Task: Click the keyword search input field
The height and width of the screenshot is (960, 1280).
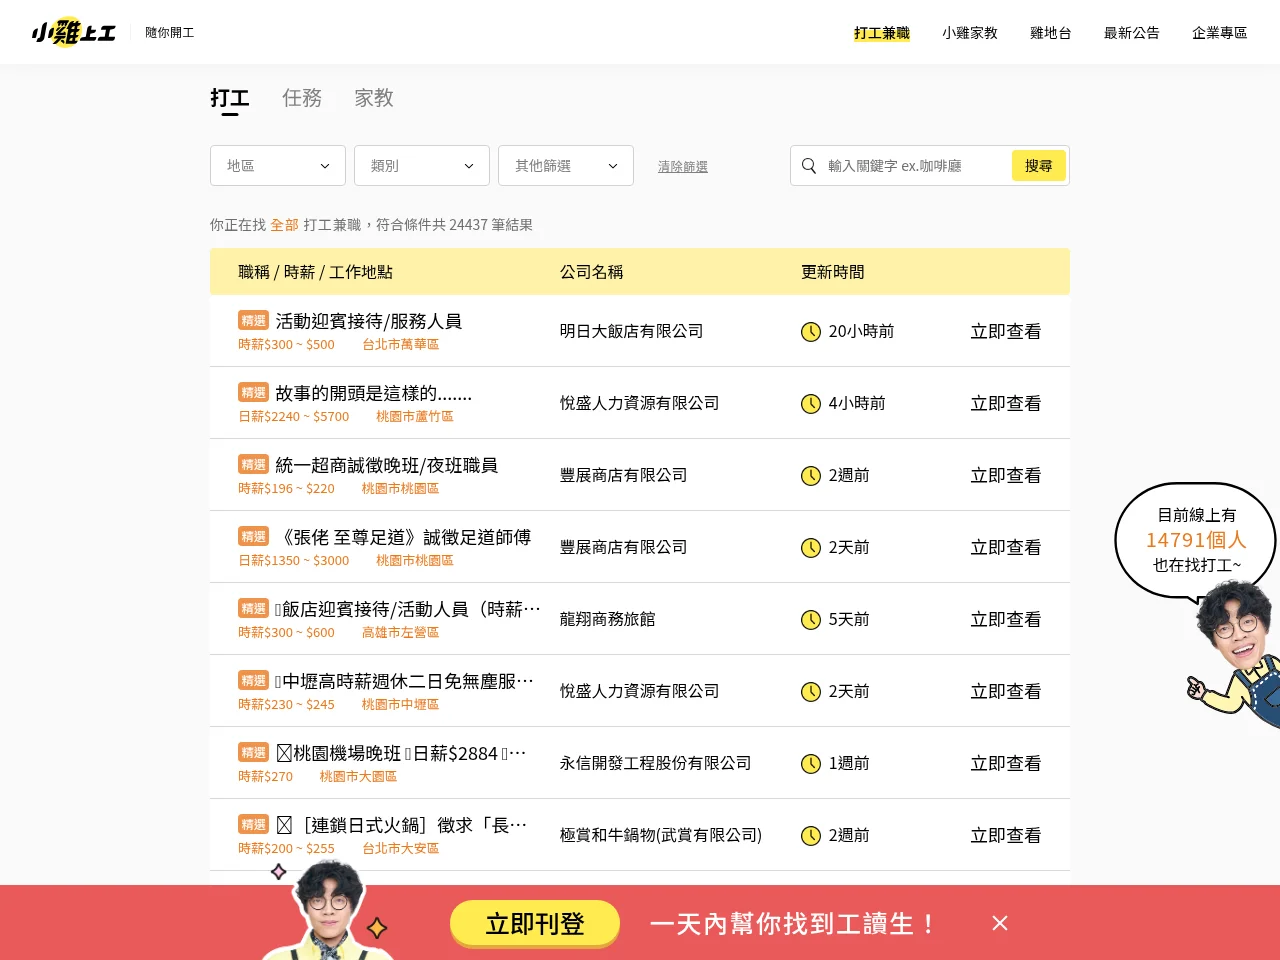Action: (x=915, y=166)
